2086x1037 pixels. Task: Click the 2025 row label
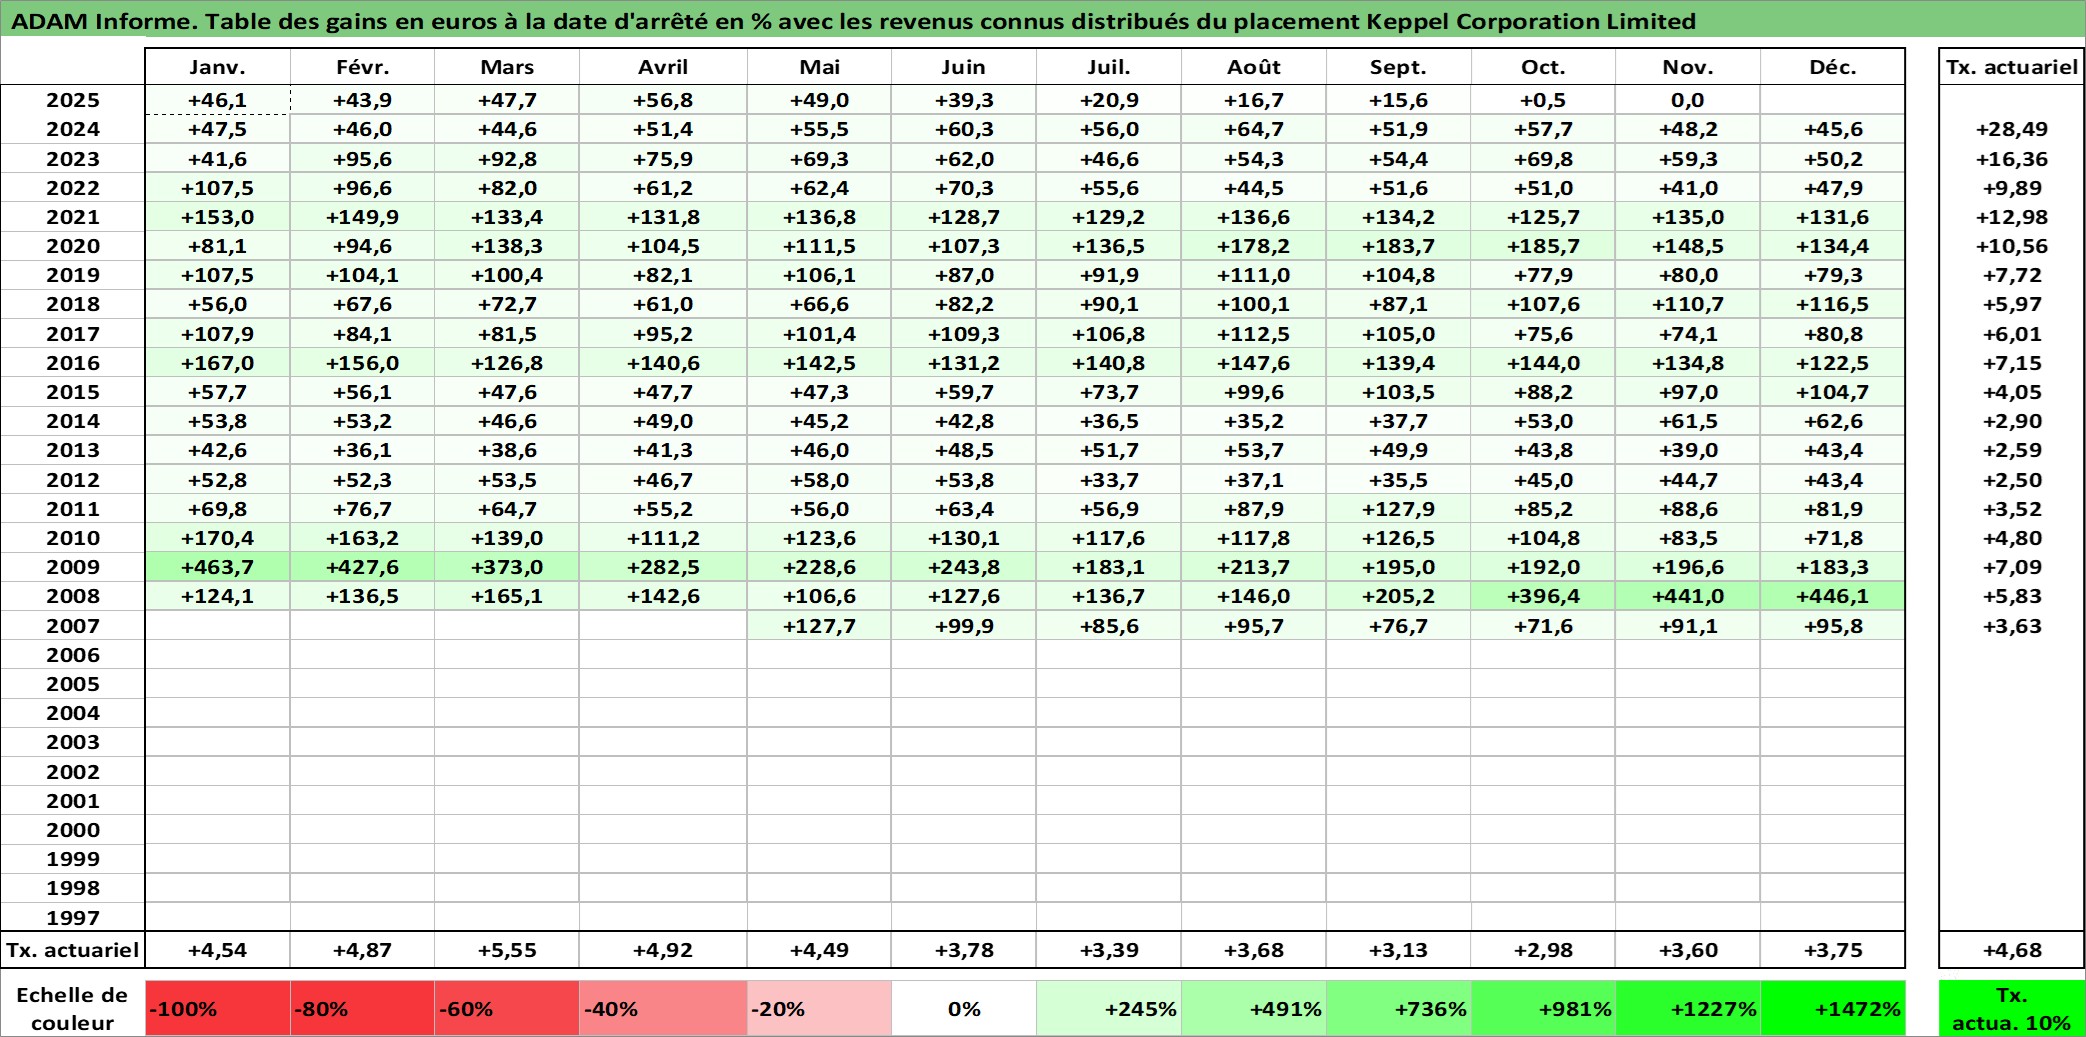click(x=73, y=100)
